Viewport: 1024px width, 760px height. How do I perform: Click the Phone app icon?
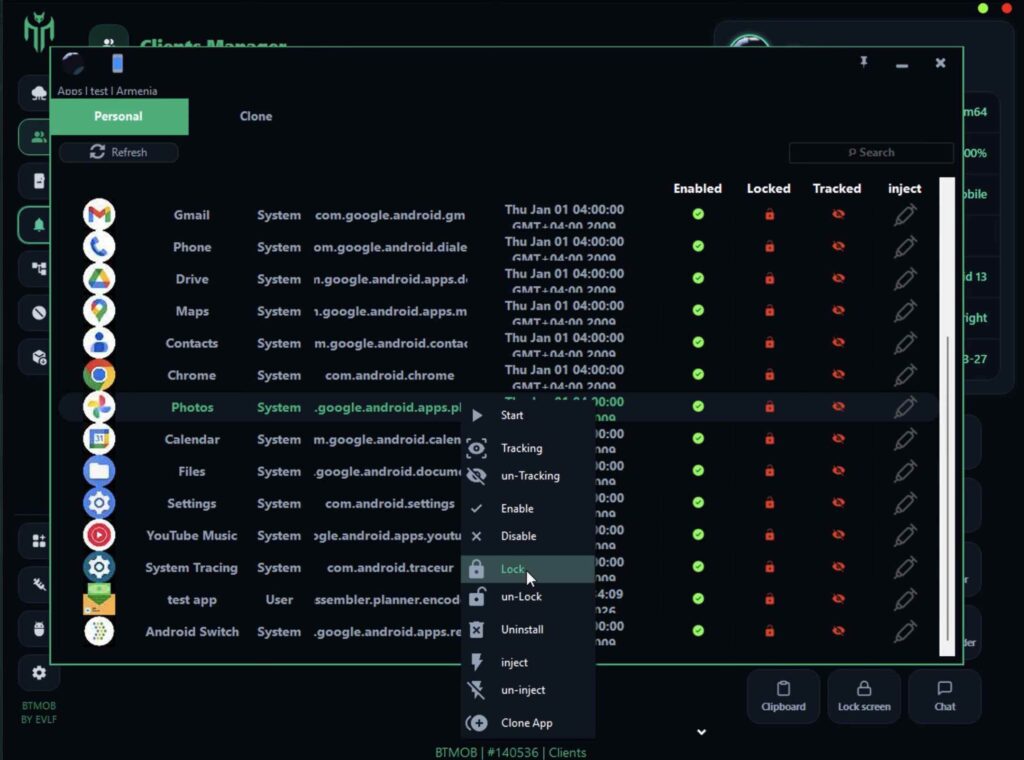coord(99,246)
